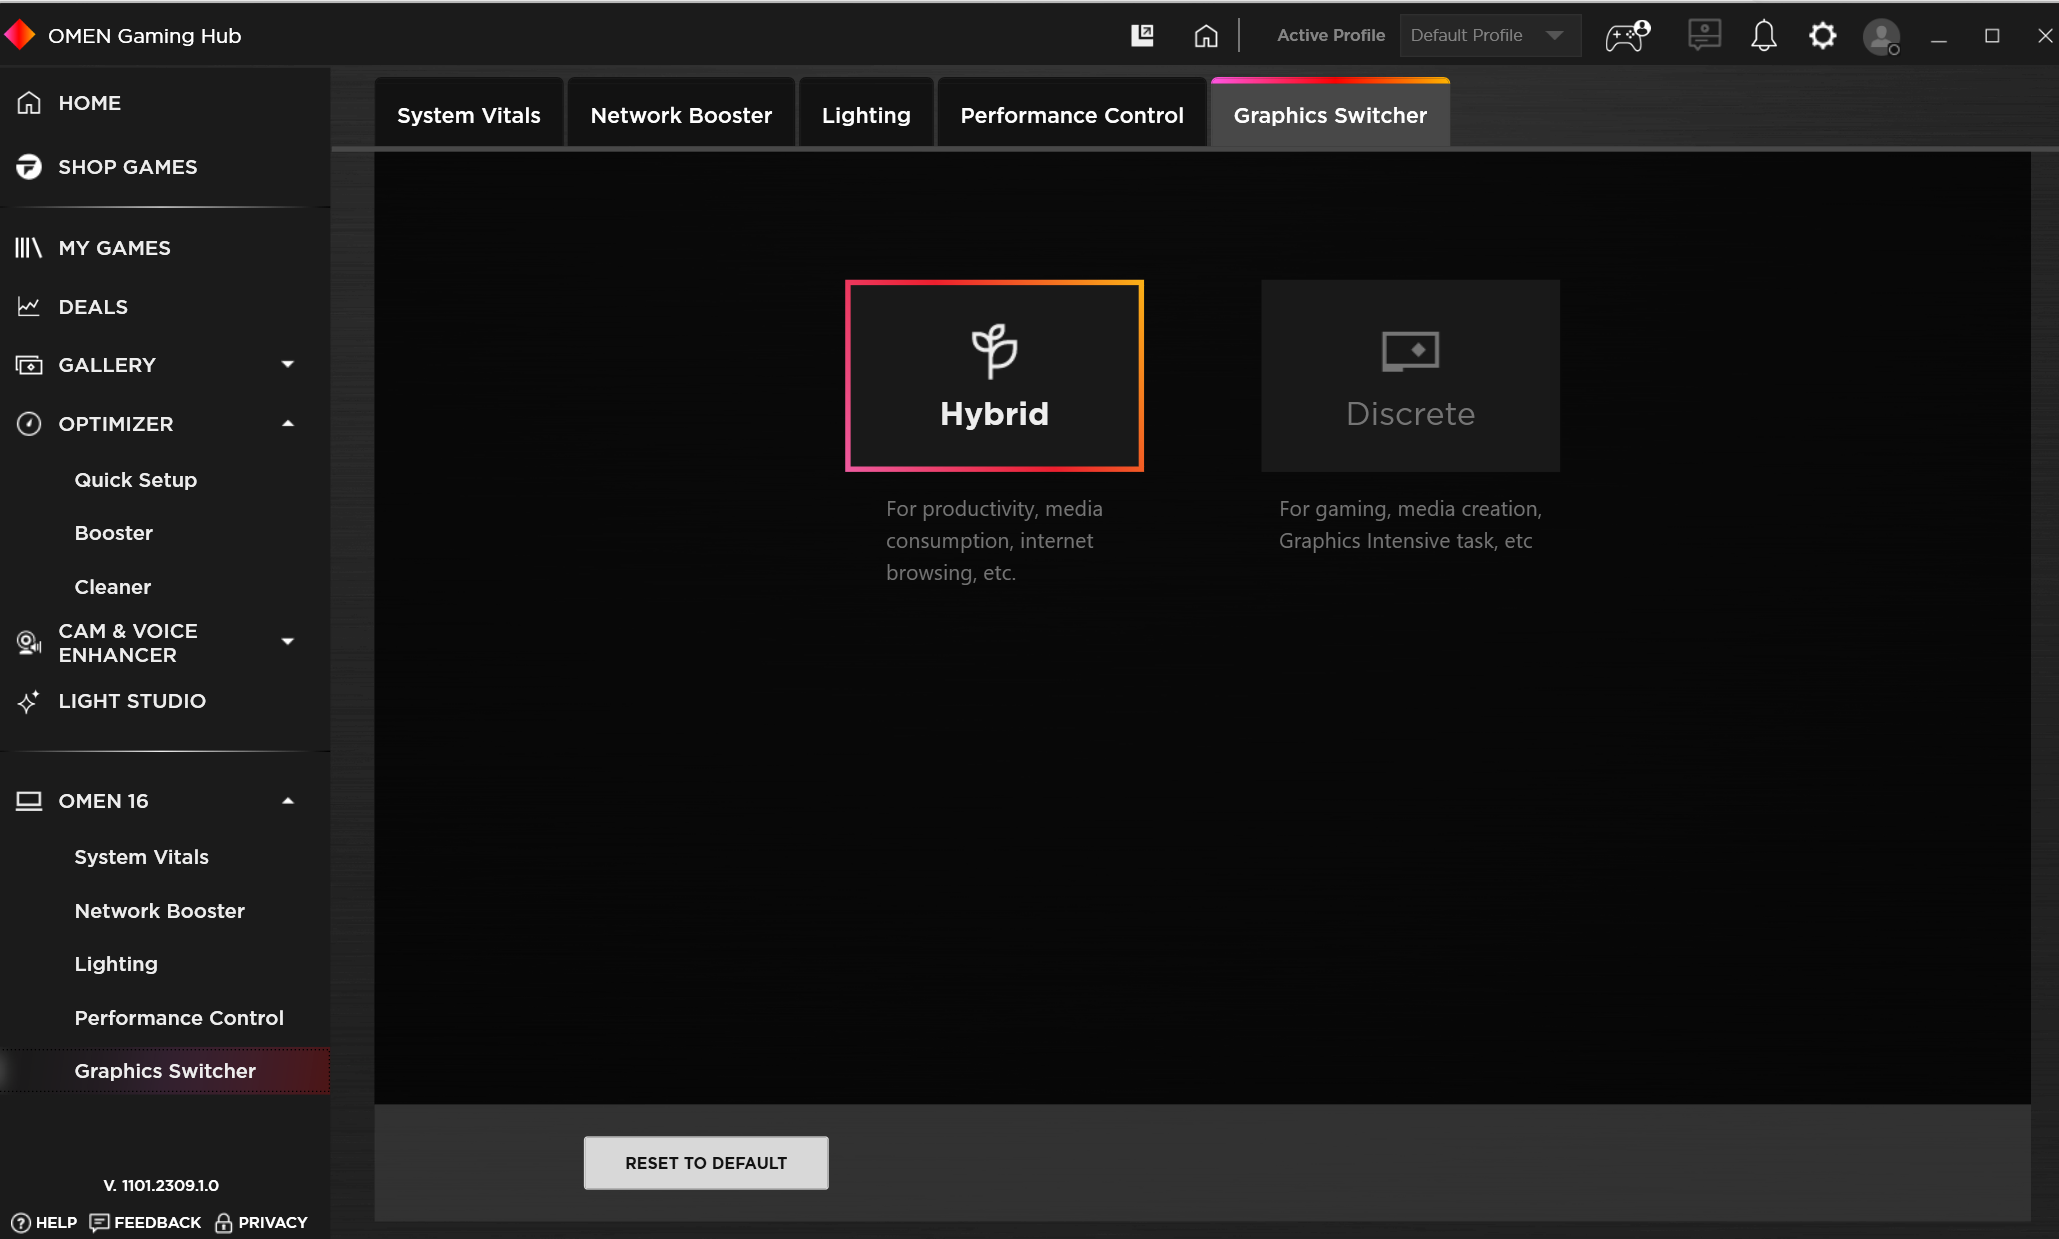This screenshot has width=2059, height=1239.
Task: Click the Privacy lock icon
Action: [224, 1222]
